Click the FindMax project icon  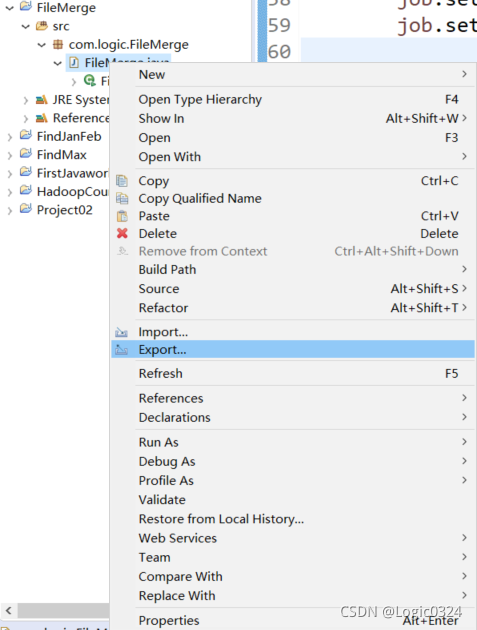26,154
